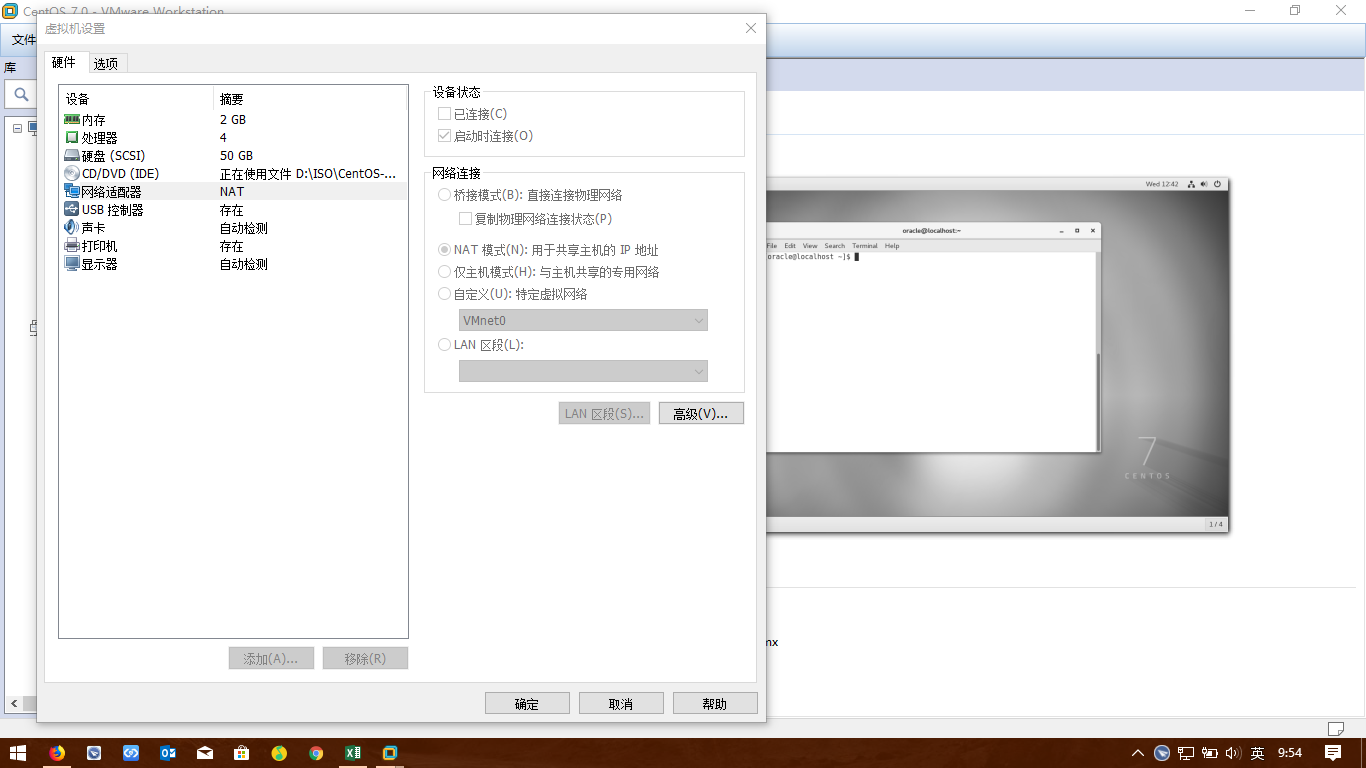This screenshot has width=1366, height=768.
Task: Toggle the 已连接(C) checkbox
Action: pyautogui.click(x=445, y=114)
